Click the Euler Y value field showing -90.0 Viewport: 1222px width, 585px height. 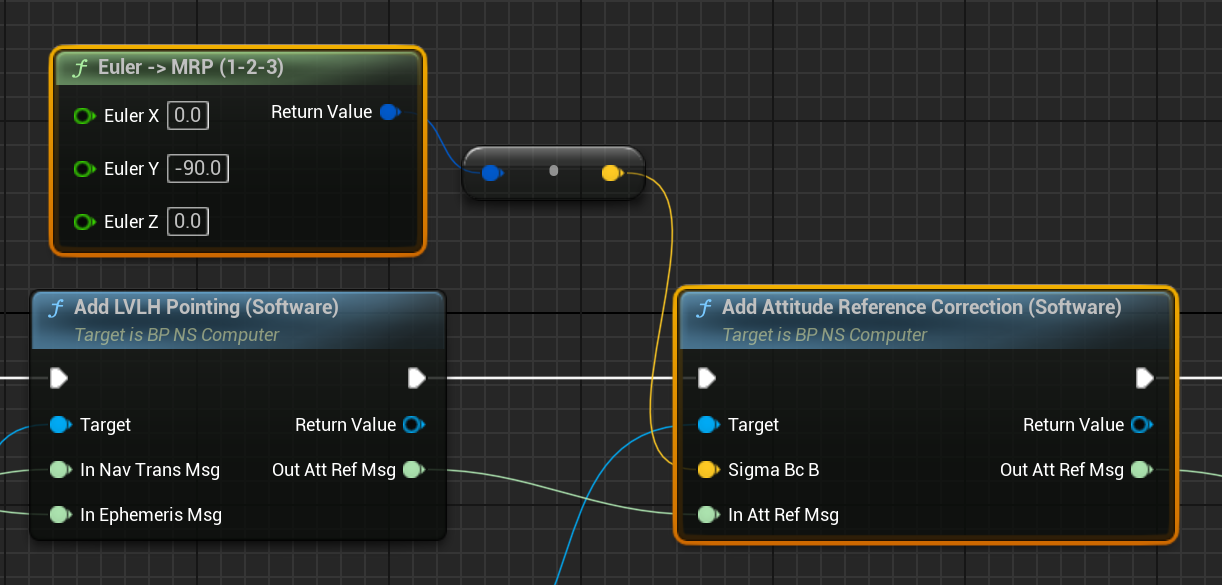[x=198, y=169]
